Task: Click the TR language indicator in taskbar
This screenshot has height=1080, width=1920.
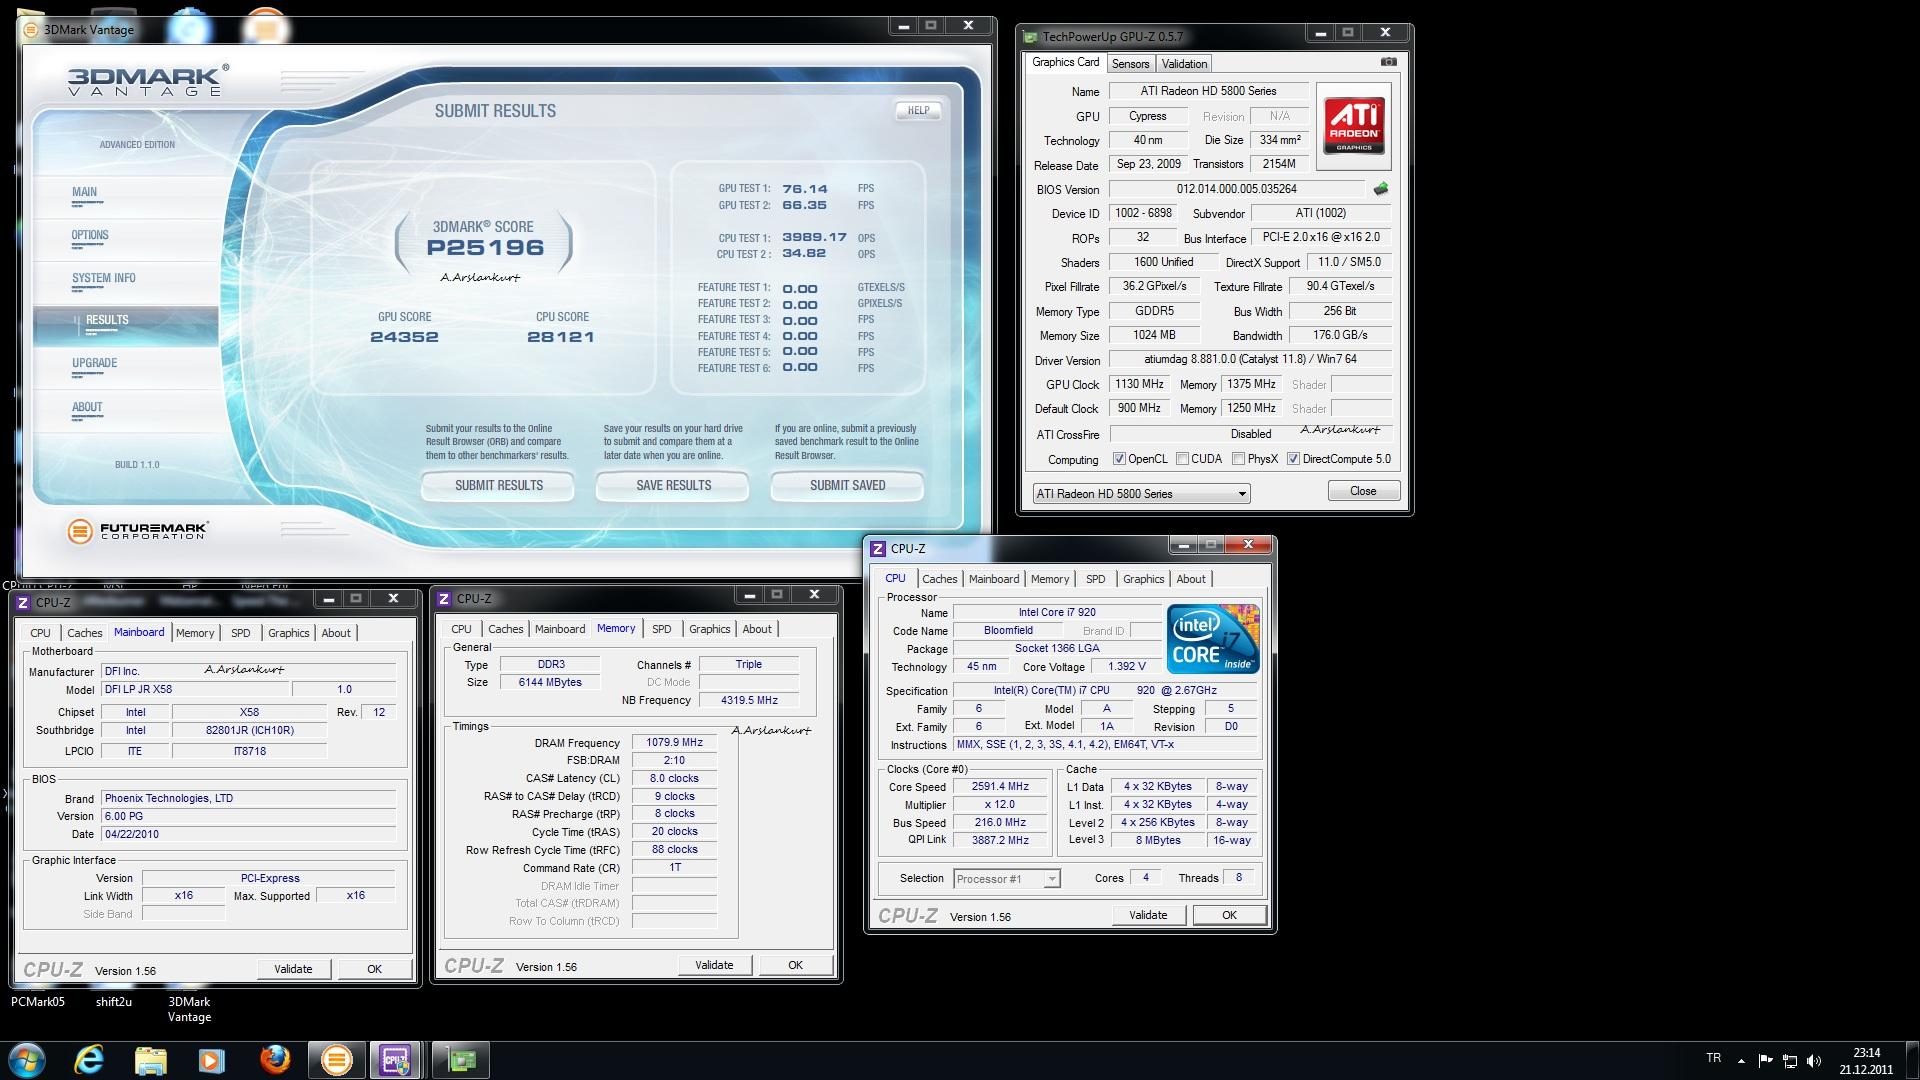Action: (x=1713, y=1058)
